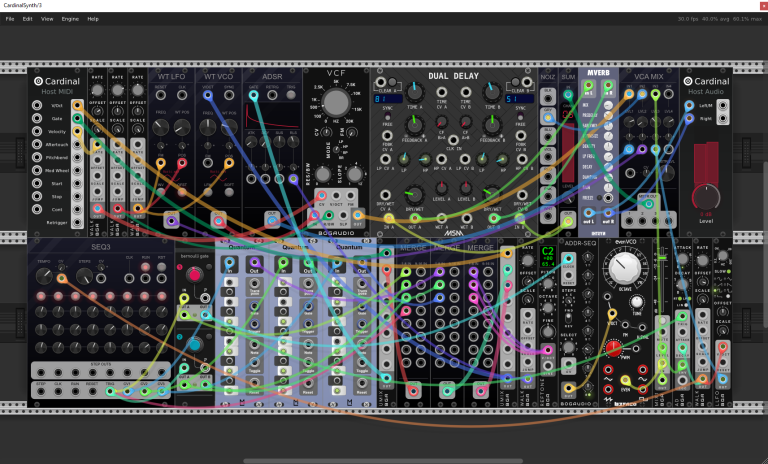Screen dimensions: 768x464
Task: Click the VCA MIX IN4 input jack
Action: point(669,94)
